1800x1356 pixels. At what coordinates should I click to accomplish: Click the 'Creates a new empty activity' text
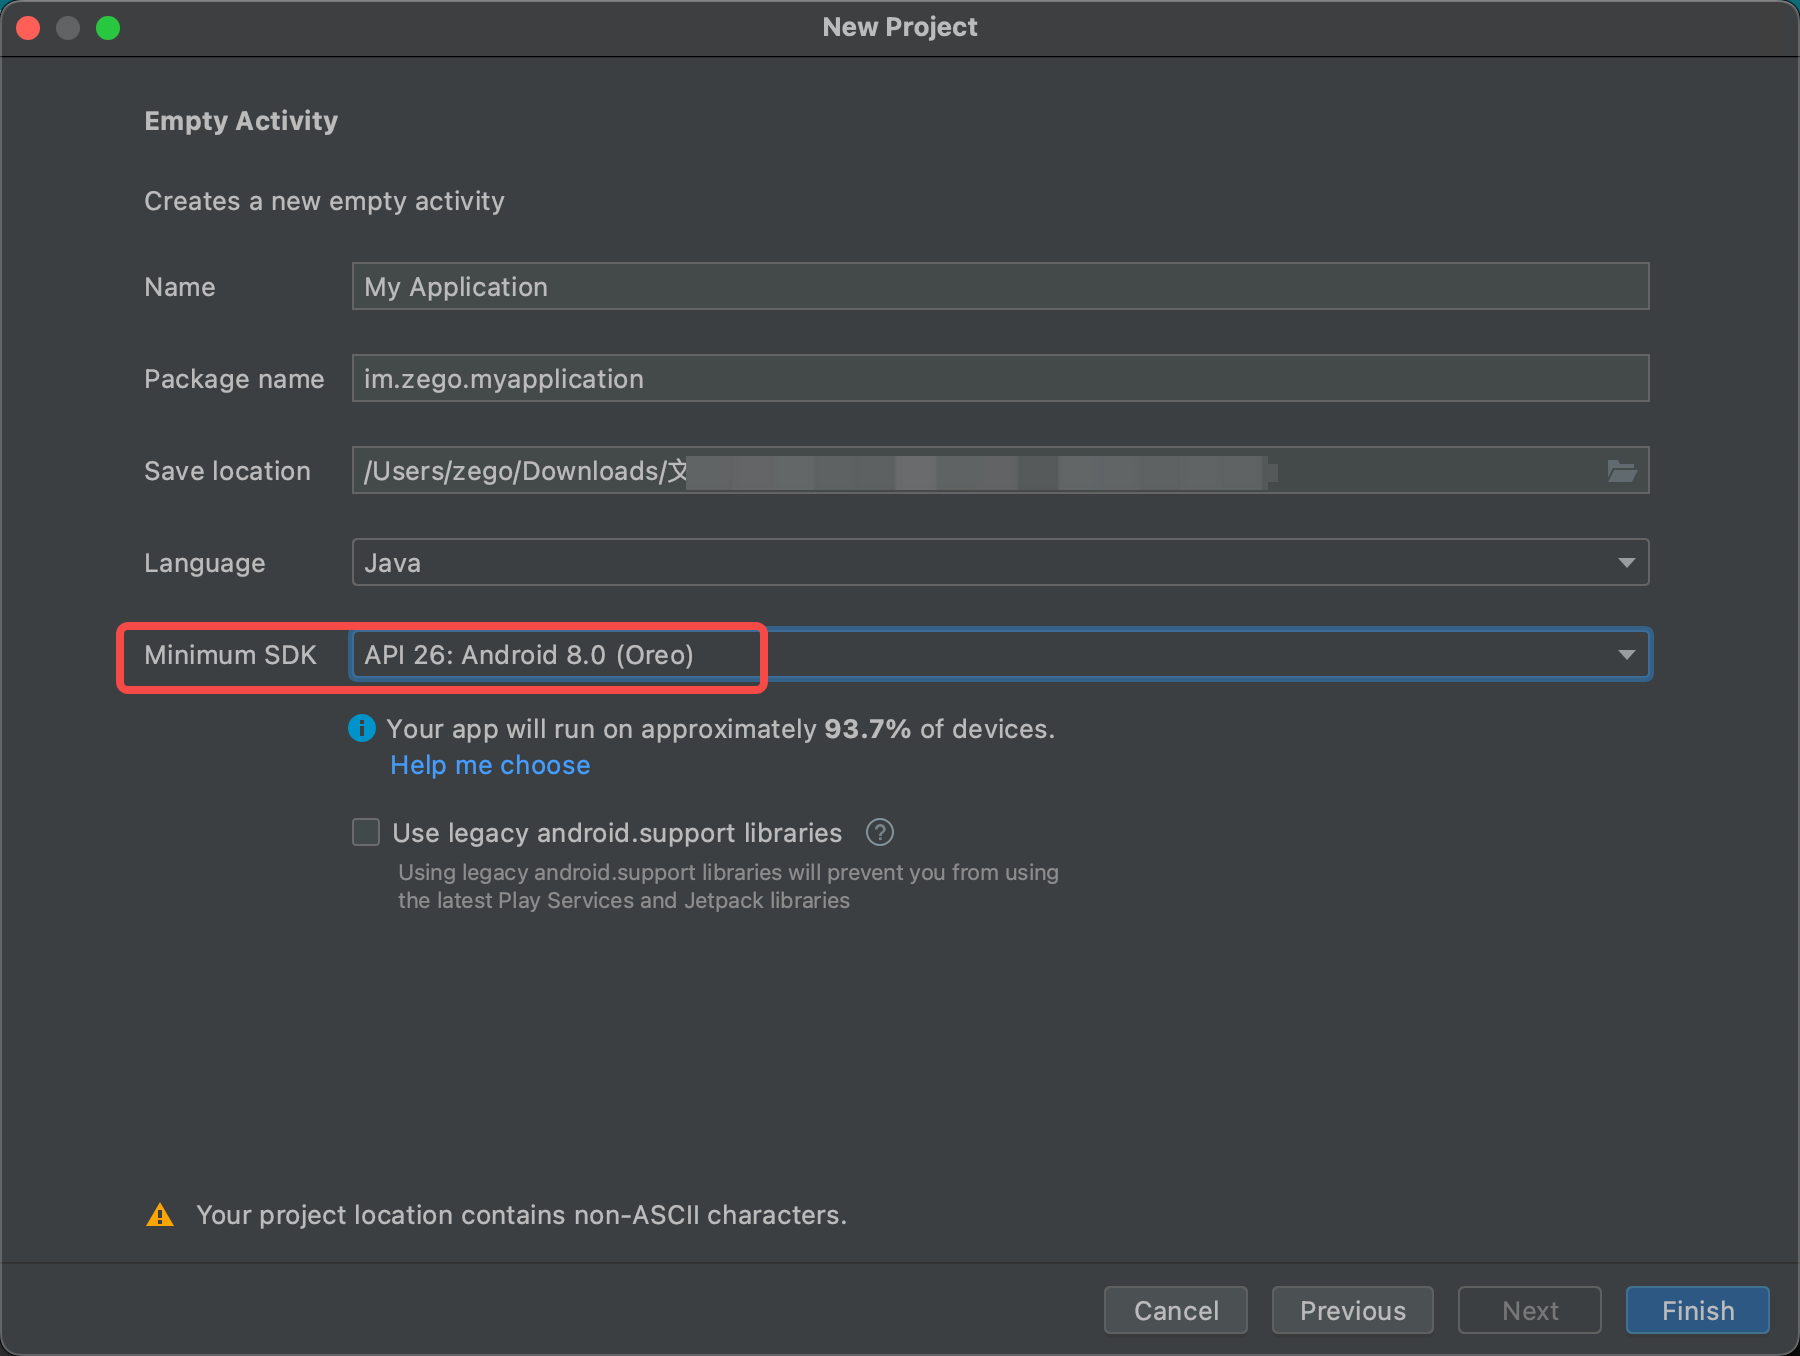tap(324, 201)
